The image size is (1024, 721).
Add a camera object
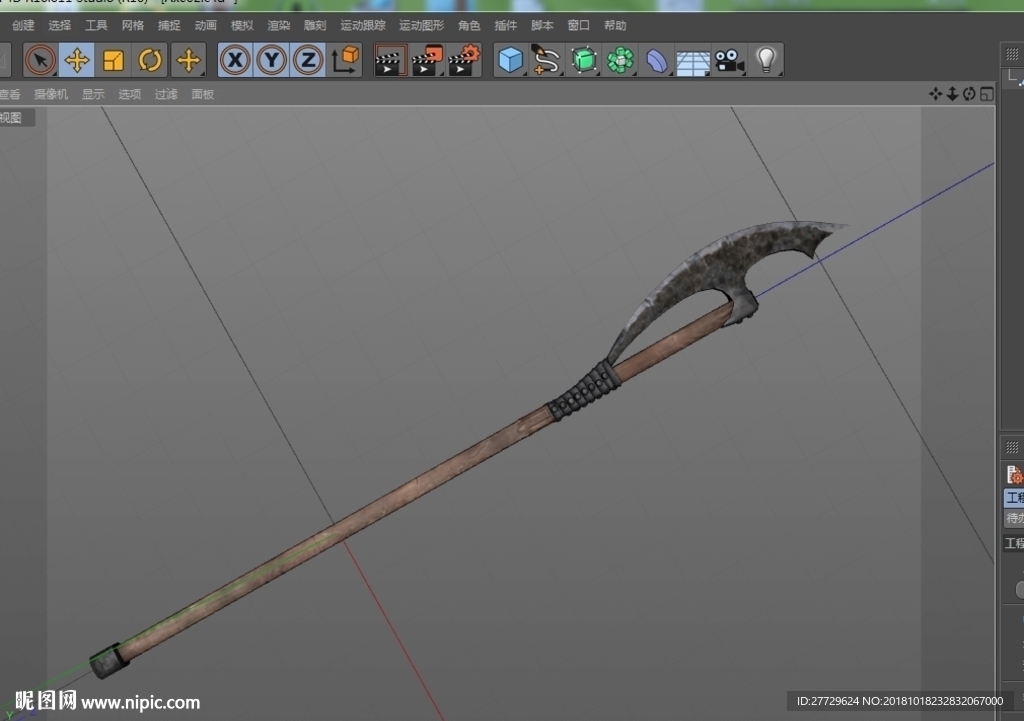click(729, 60)
